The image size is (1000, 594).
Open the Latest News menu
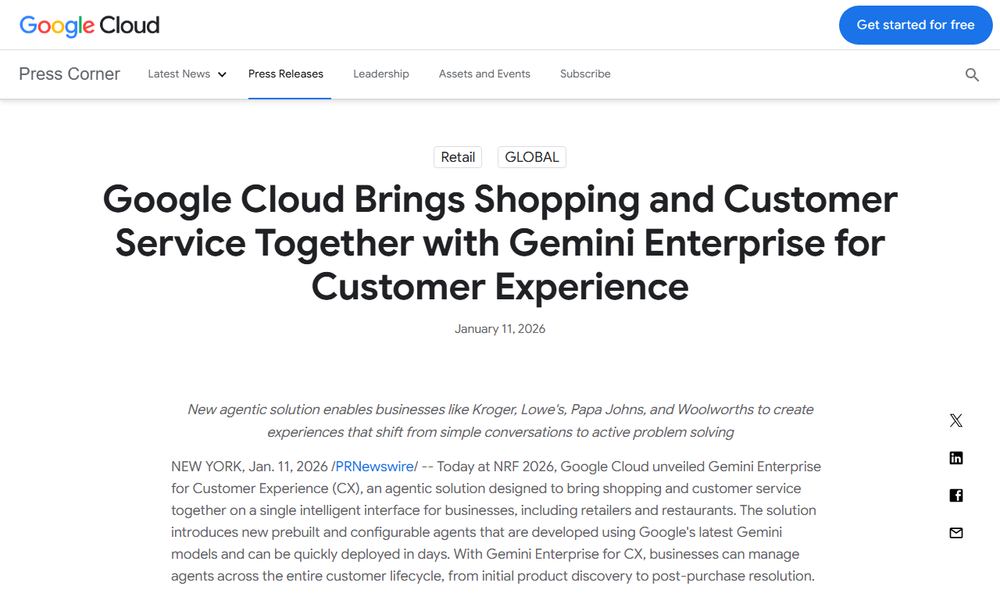(x=179, y=74)
